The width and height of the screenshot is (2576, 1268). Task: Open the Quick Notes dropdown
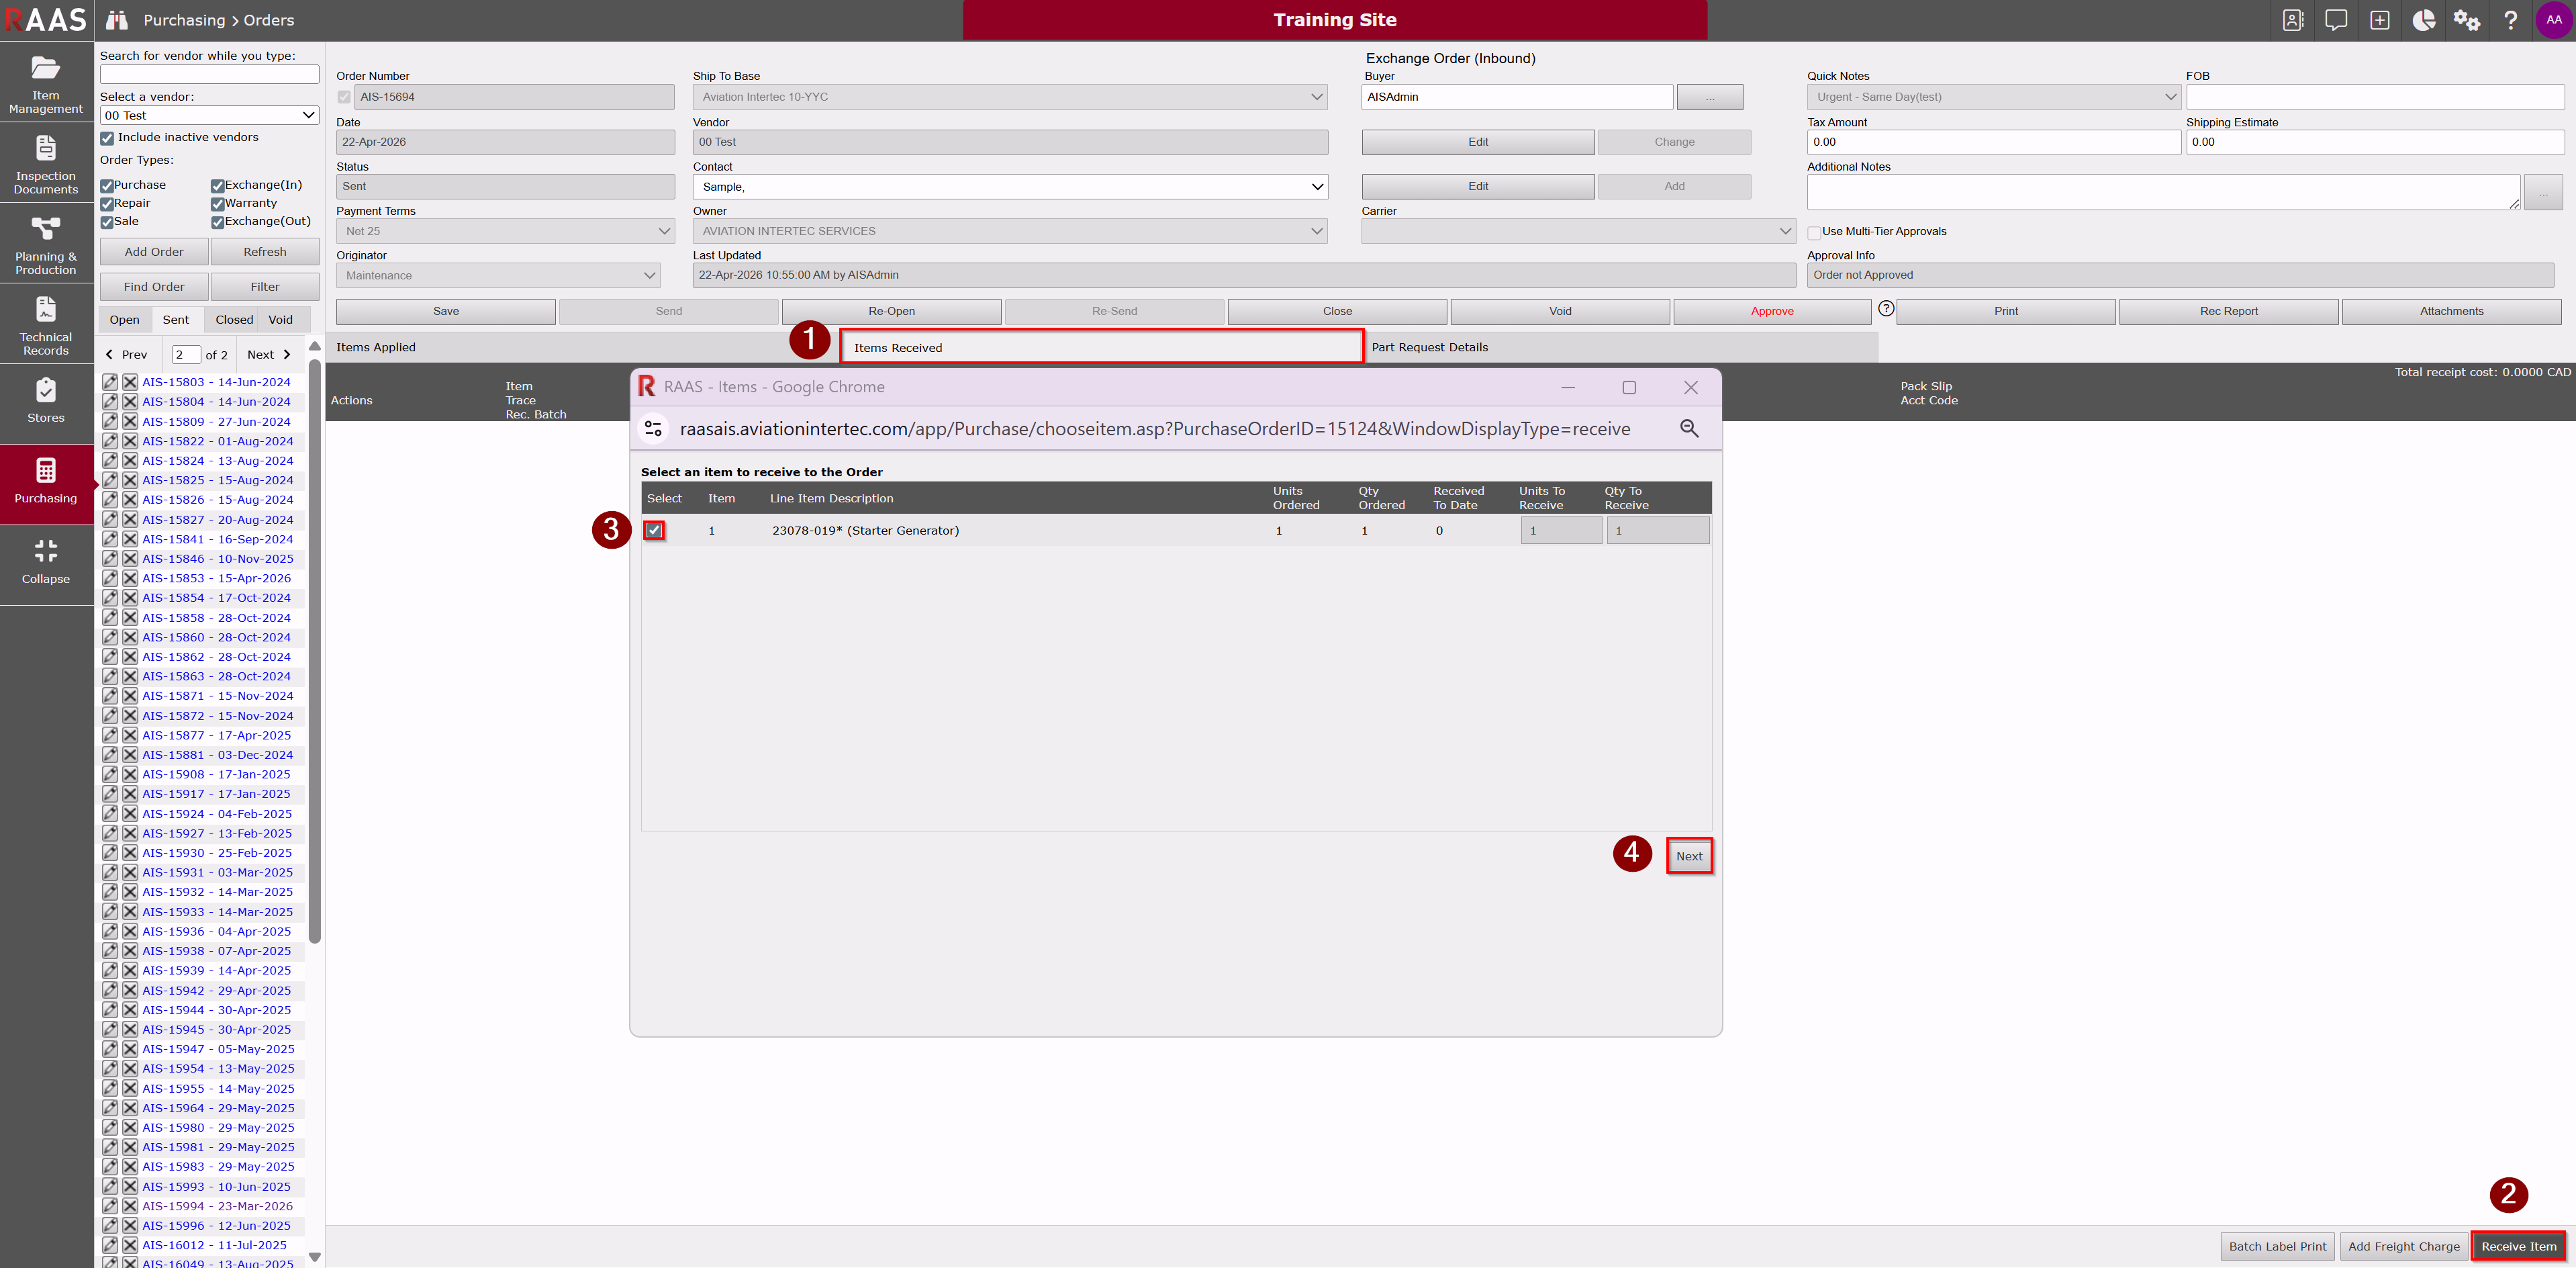1994,97
